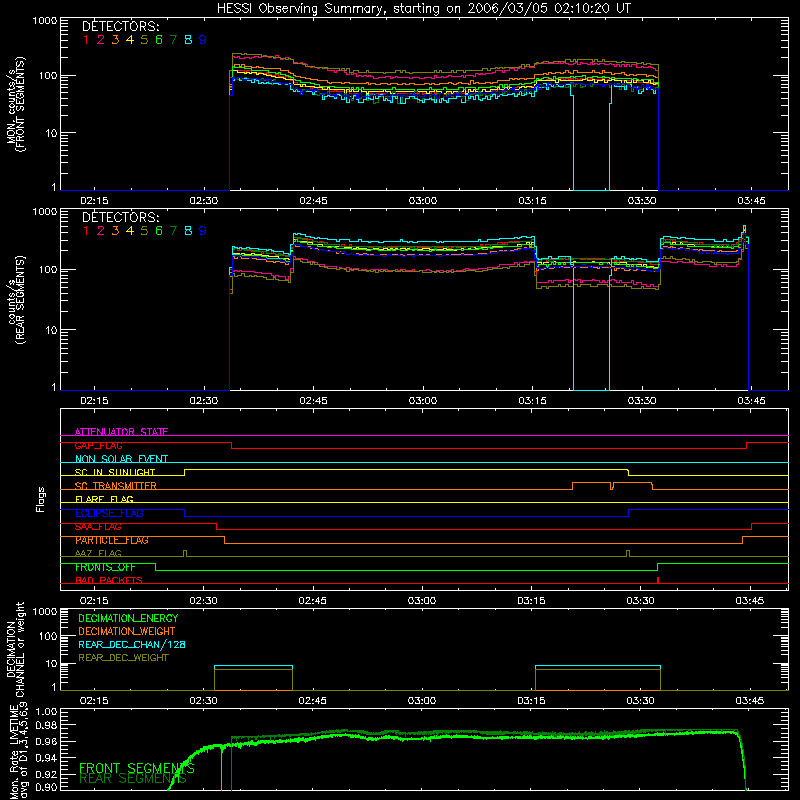
Task: Click detector 9 in front segments legend
Action: tap(203, 40)
